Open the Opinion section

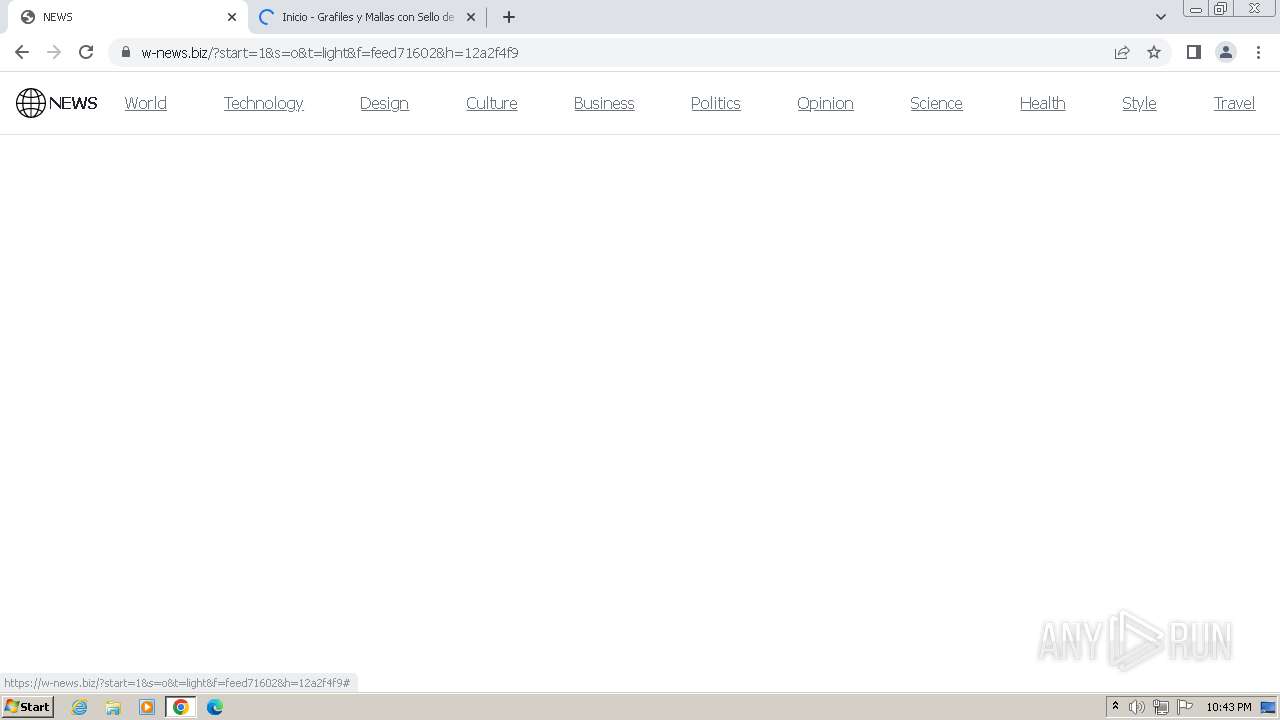(x=825, y=103)
